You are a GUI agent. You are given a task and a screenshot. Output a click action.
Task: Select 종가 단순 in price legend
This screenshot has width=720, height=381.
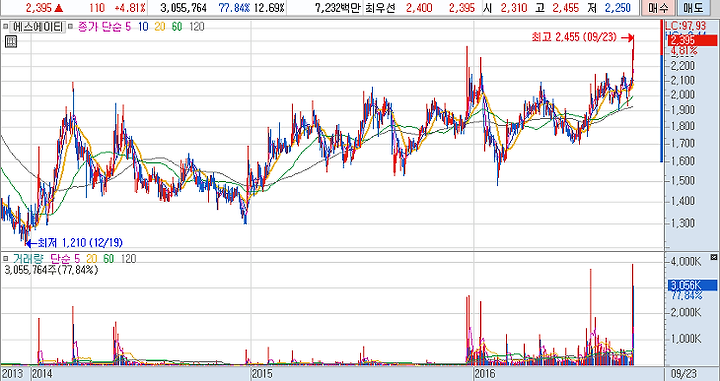click(x=99, y=27)
